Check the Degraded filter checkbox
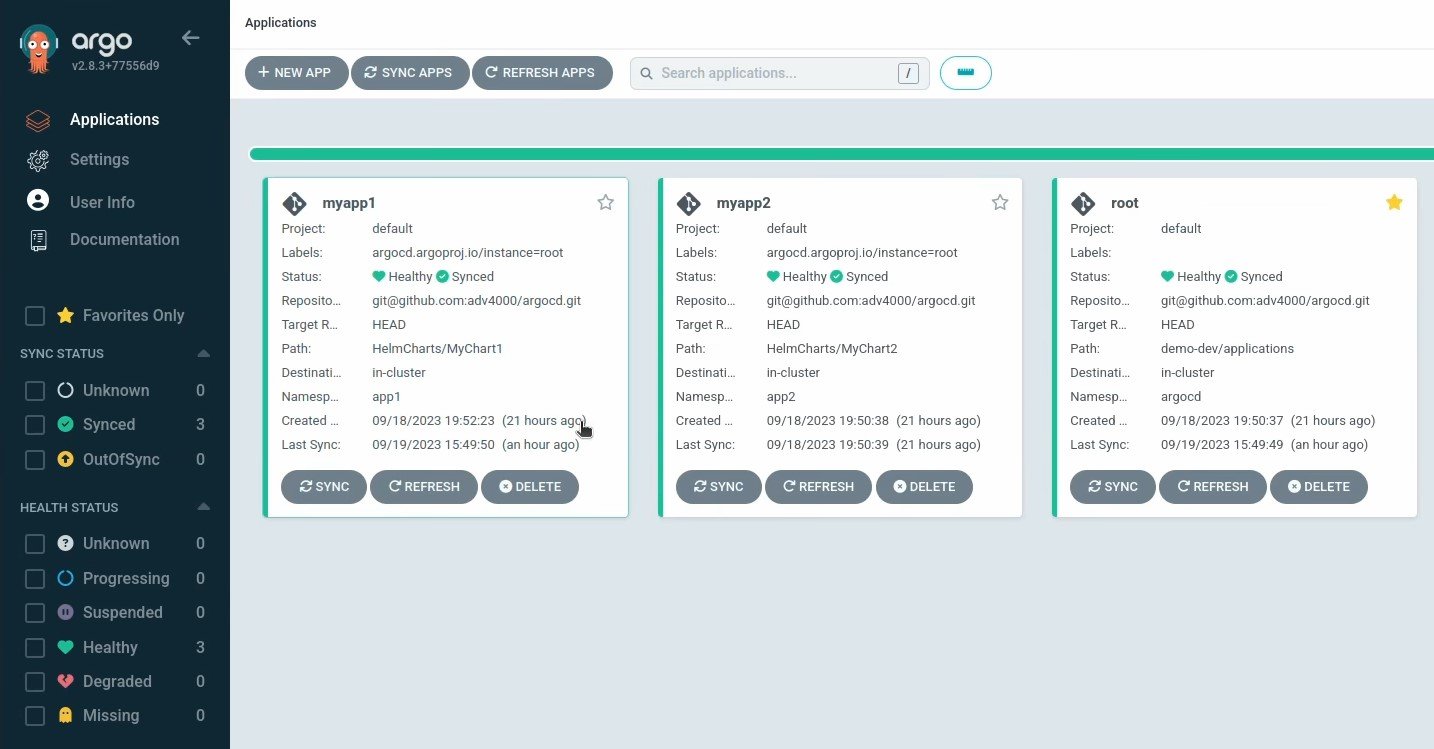Viewport: 1434px width, 749px height. click(35, 682)
